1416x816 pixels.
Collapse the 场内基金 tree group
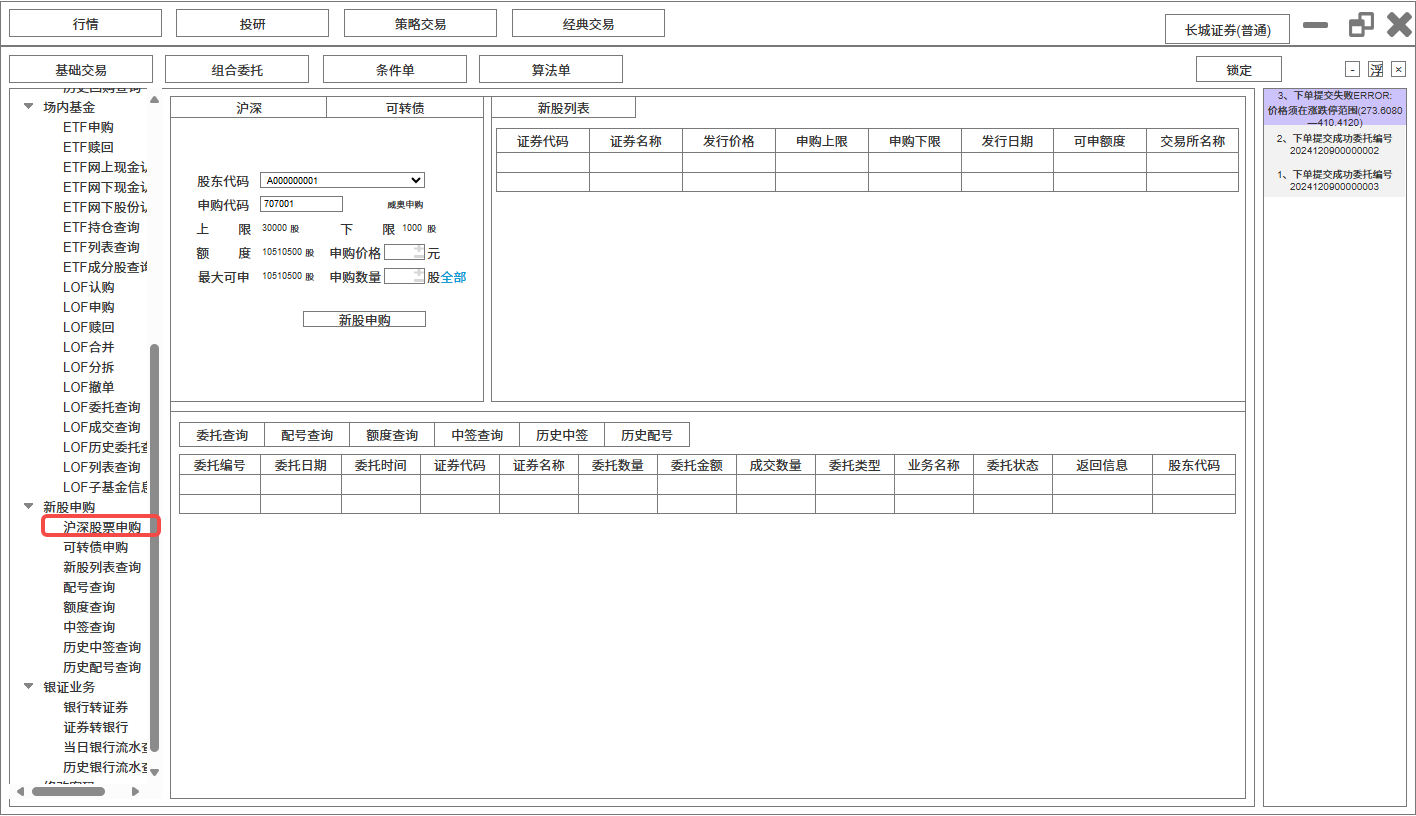coord(29,107)
